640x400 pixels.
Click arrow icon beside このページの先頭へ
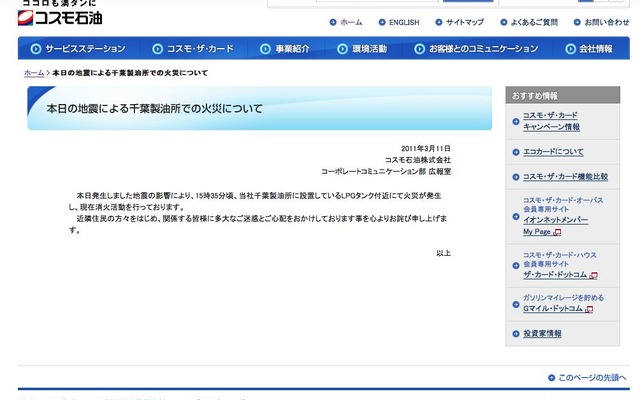pyautogui.click(x=552, y=378)
